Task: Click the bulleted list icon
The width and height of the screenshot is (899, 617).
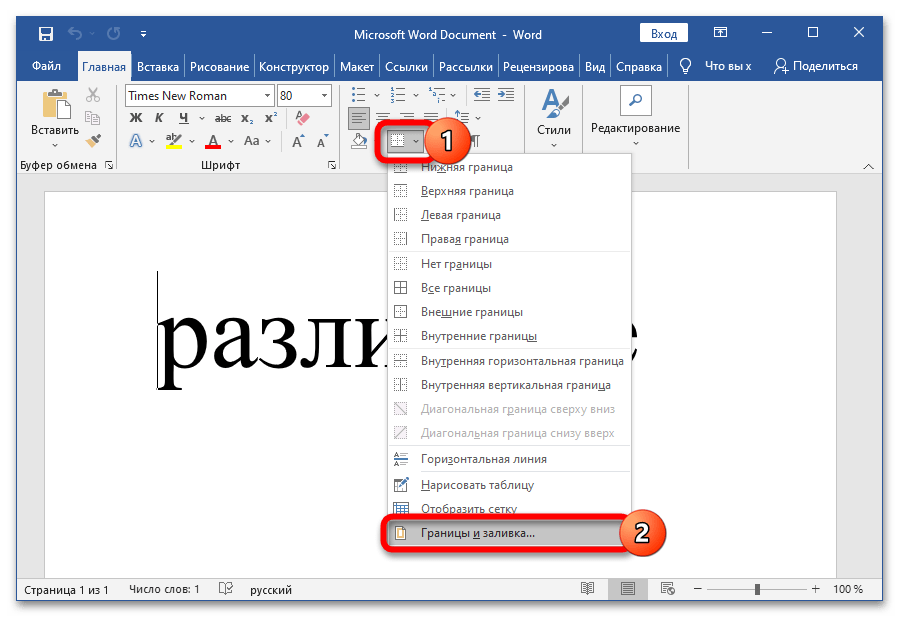Action: (359, 95)
